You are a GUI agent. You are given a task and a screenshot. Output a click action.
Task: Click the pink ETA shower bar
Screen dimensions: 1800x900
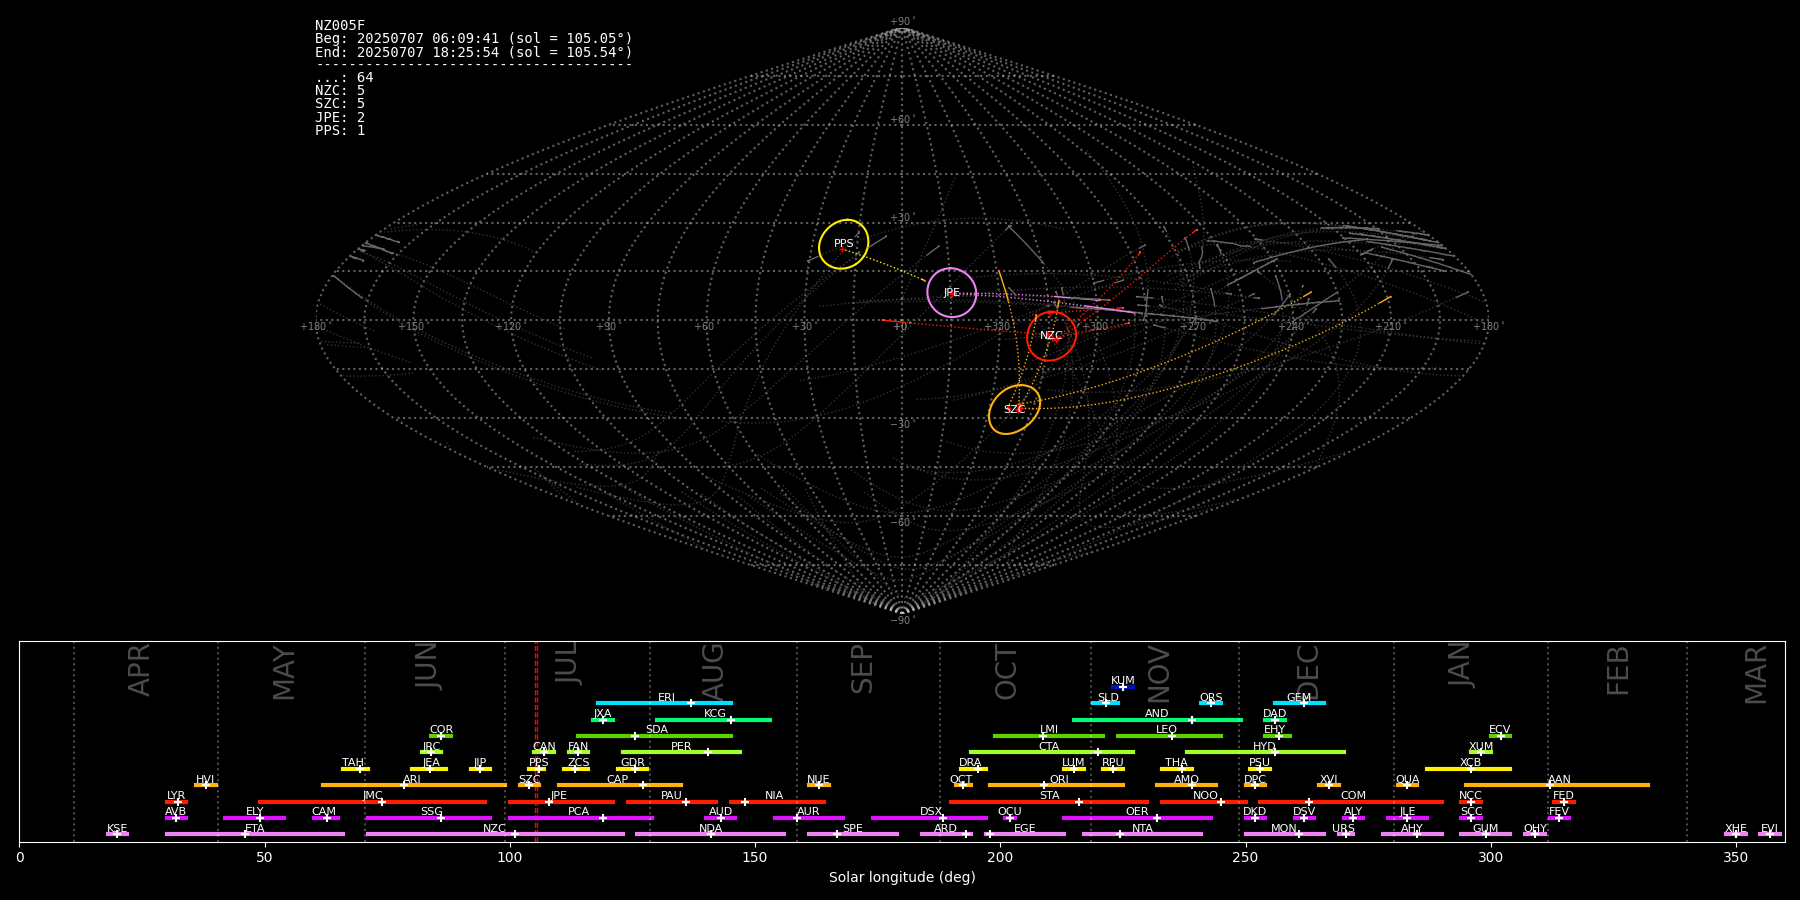coord(255,834)
